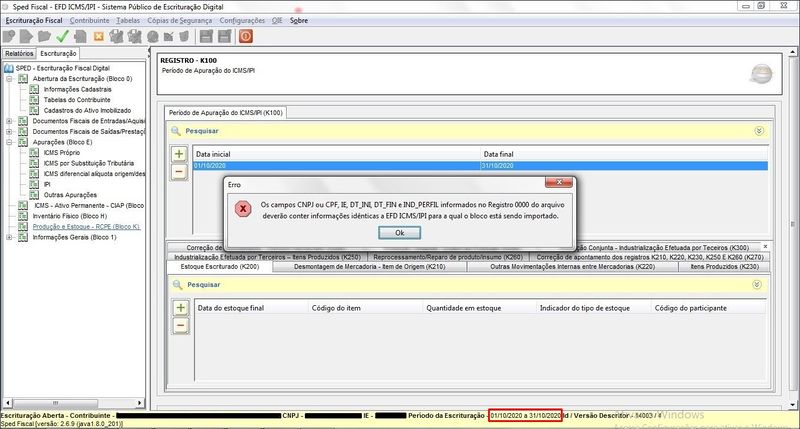Image resolution: width=800 pixels, height=429 pixels.
Task: Collapse Abertura da Escrituração (Bloco 0) node
Action: (x=9, y=79)
